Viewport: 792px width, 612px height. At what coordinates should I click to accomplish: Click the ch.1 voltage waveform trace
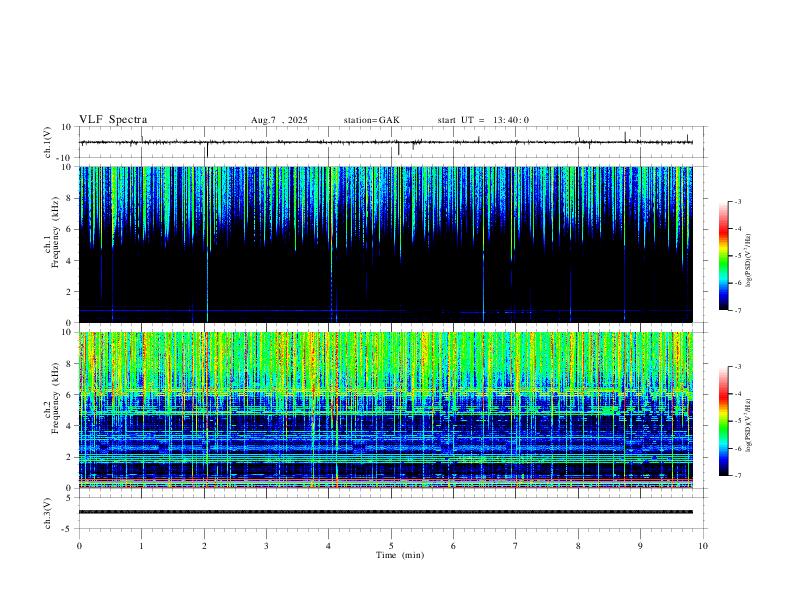coord(386,142)
